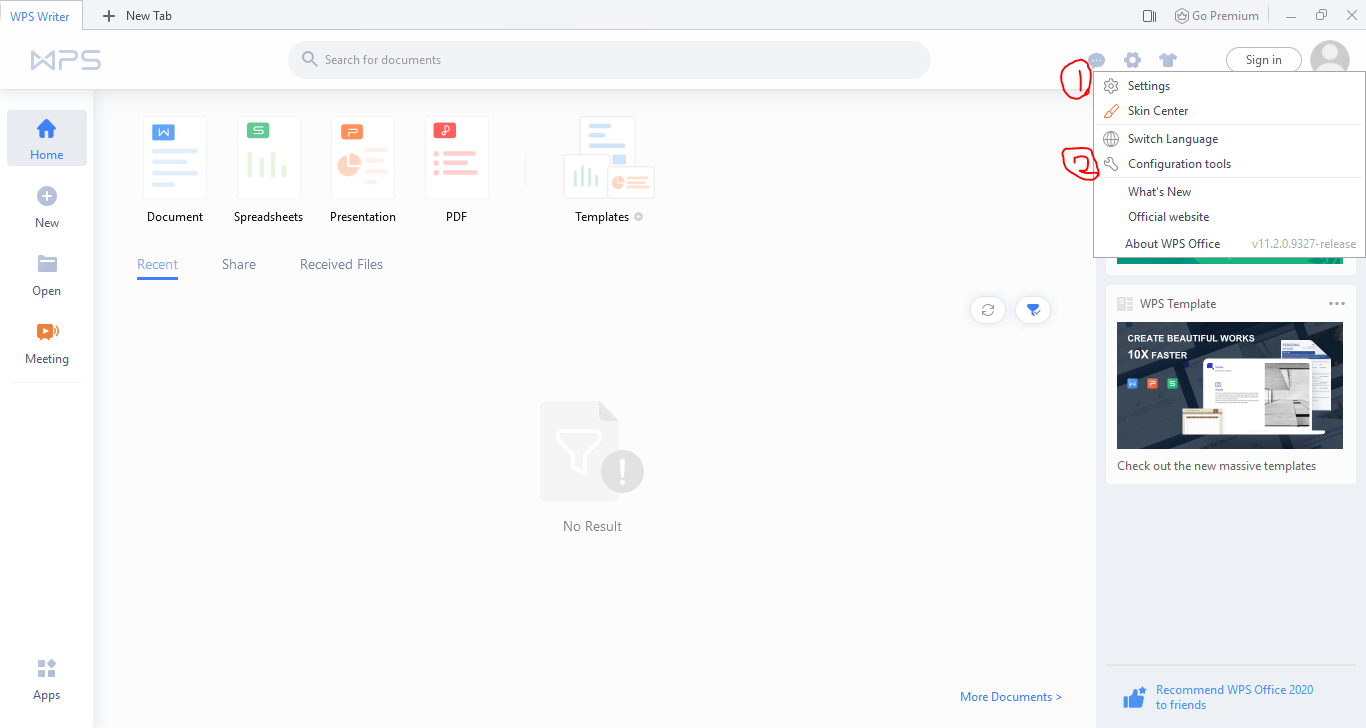The height and width of the screenshot is (728, 1366).
Task: Launch the Meeting sidebar item
Action: pyautogui.click(x=47, y=342)
